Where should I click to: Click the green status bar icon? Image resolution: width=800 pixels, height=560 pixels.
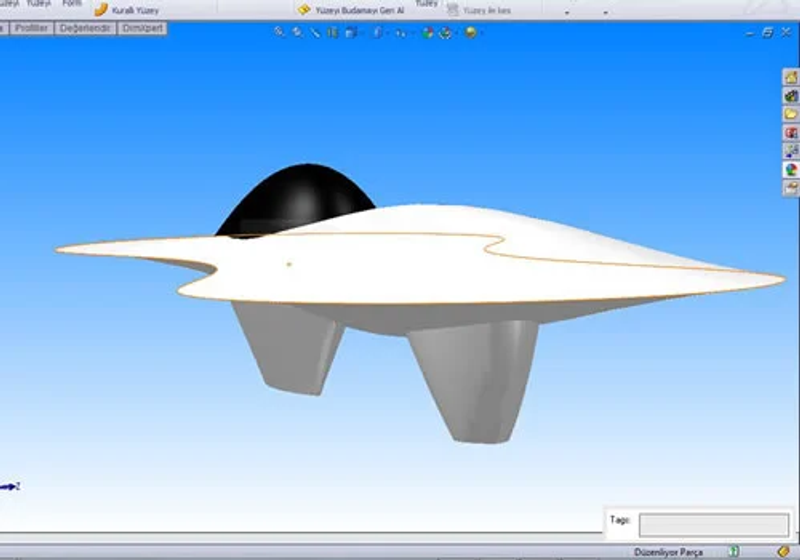point(734,551)
